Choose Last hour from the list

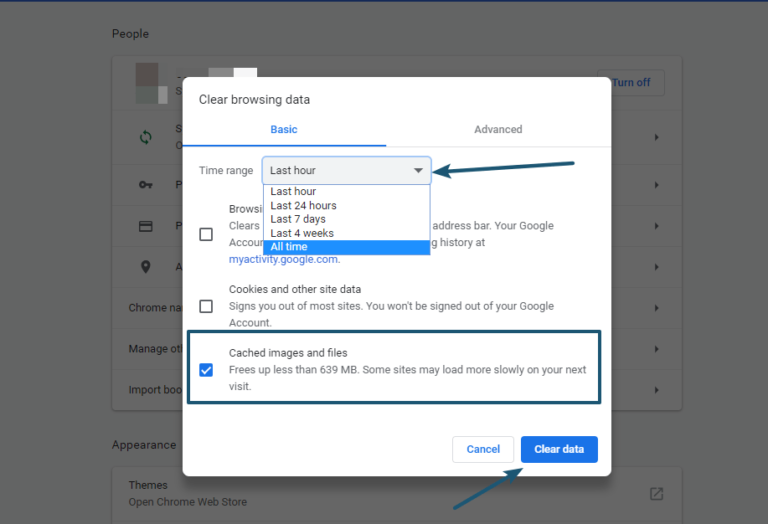pyautogui.click(x=347, y=191)
